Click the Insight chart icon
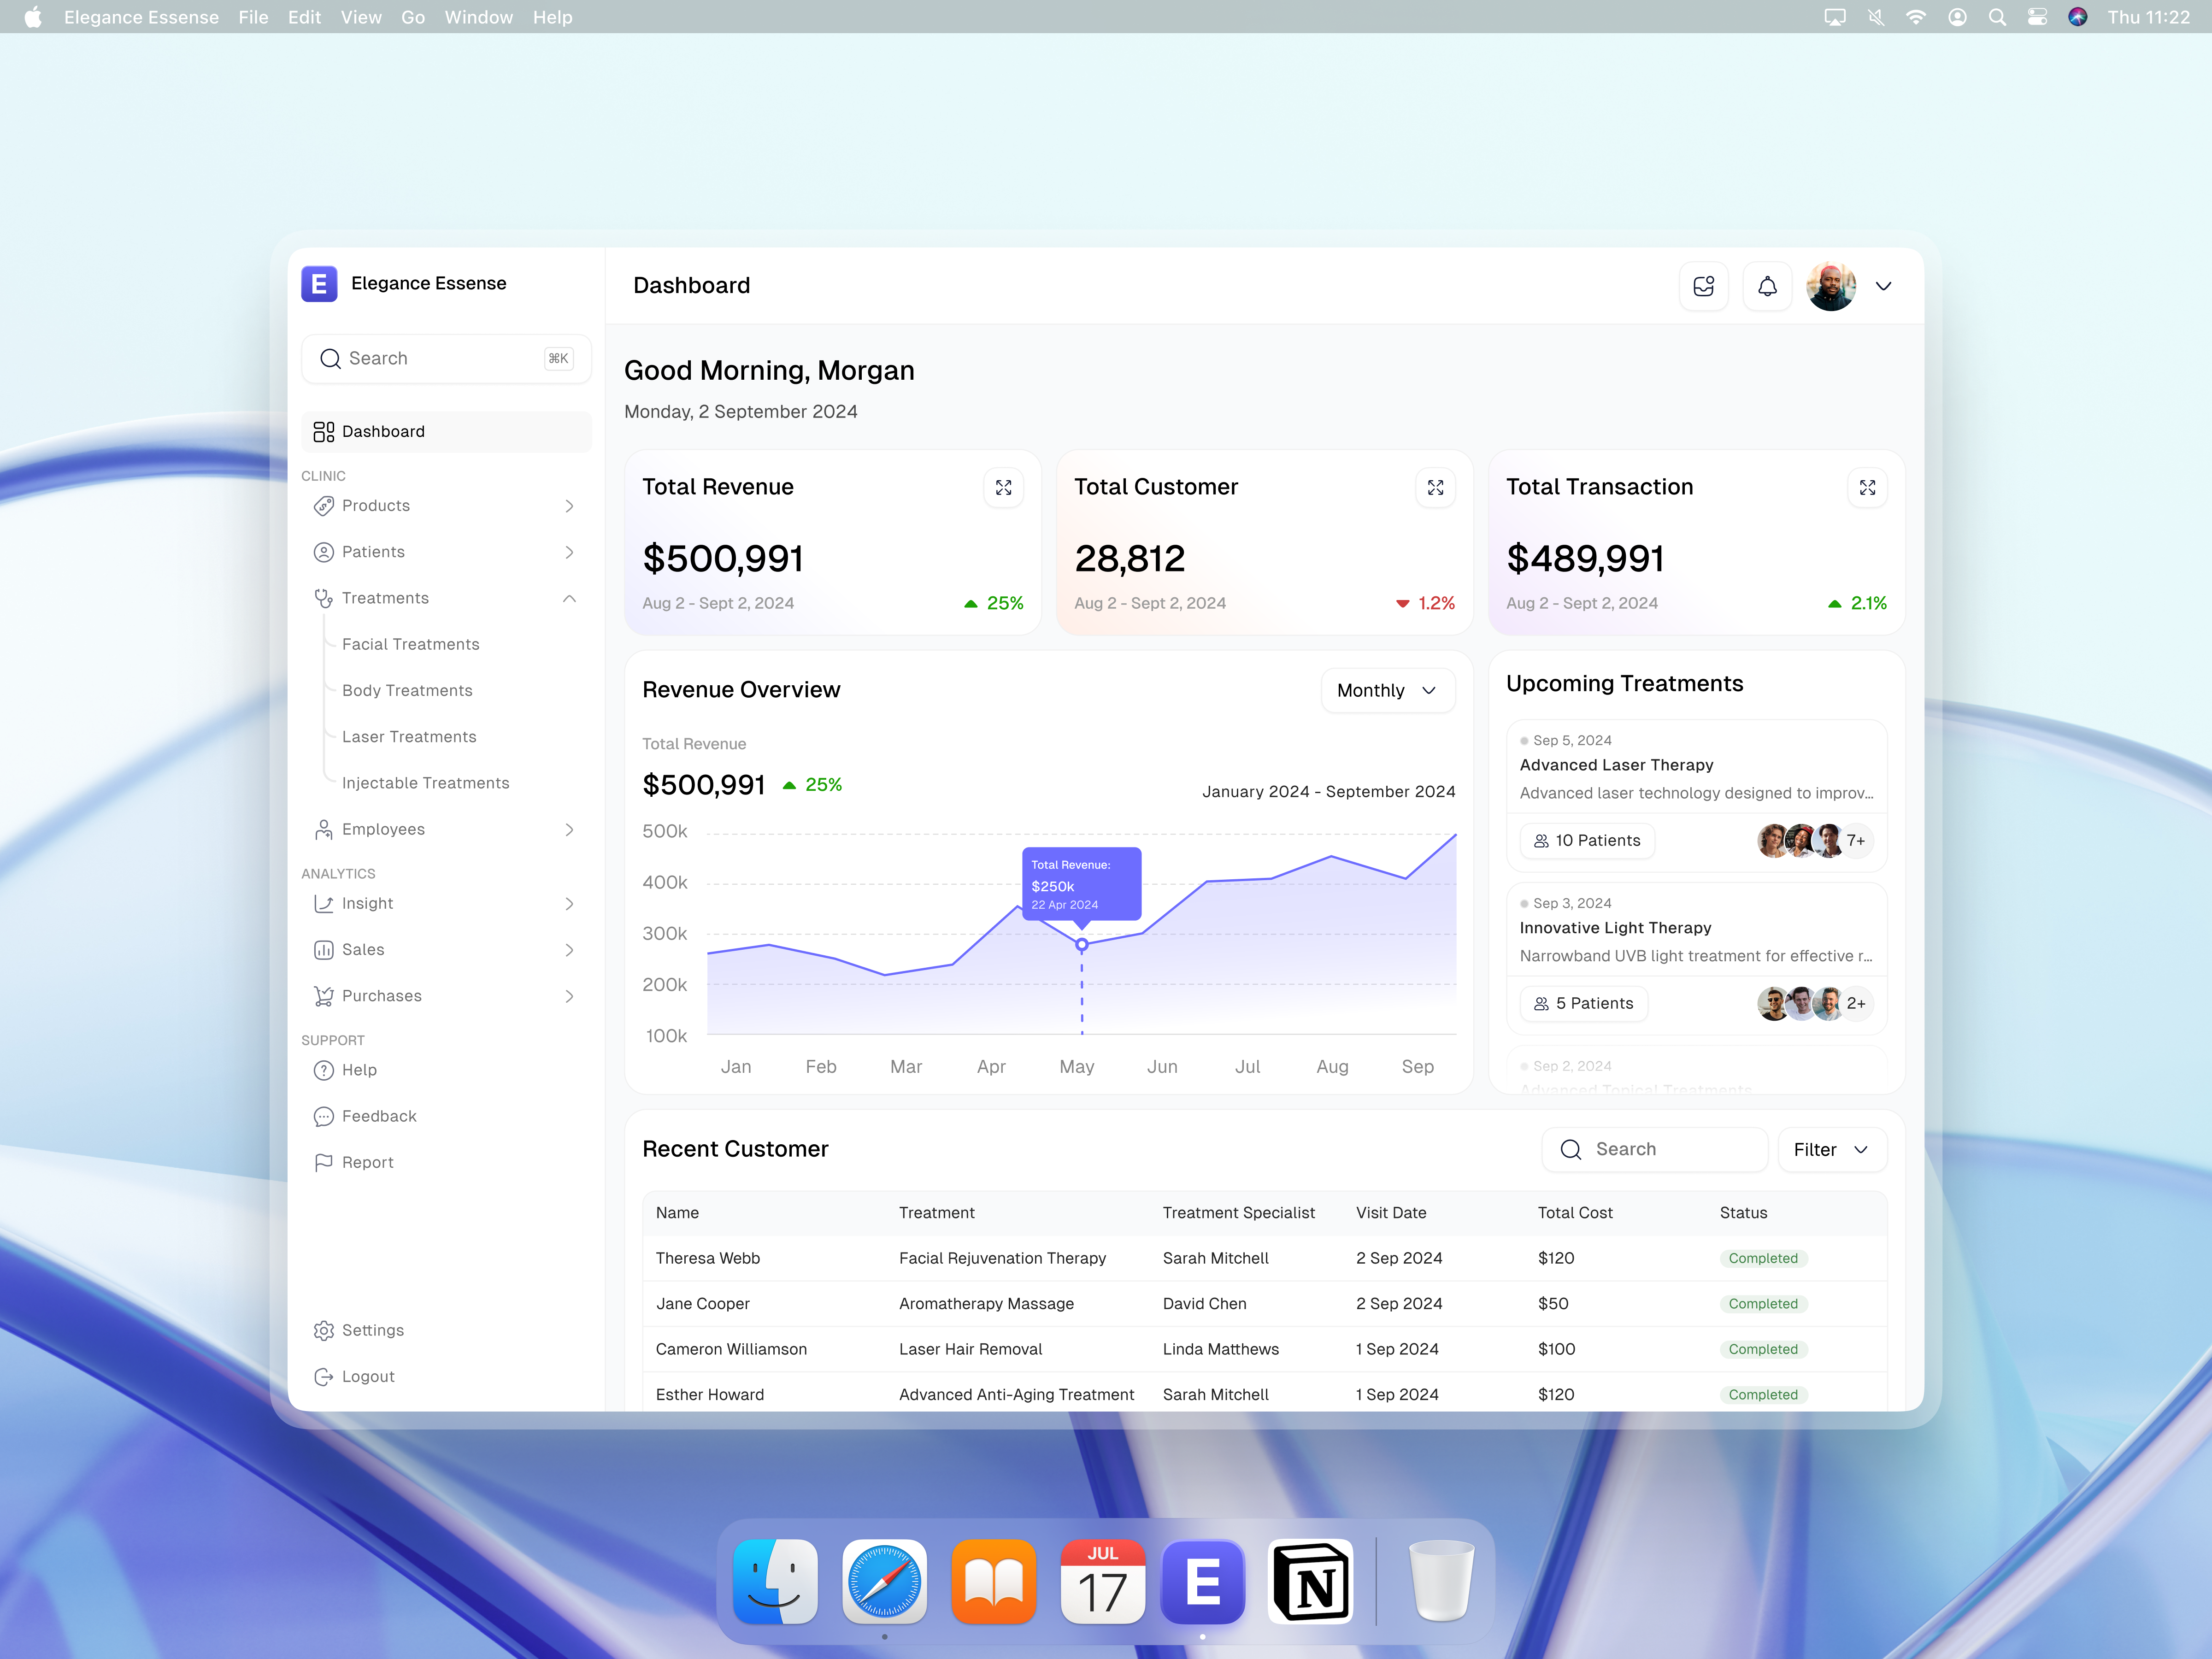The image size is (2212, 1659). pos(323,904)
